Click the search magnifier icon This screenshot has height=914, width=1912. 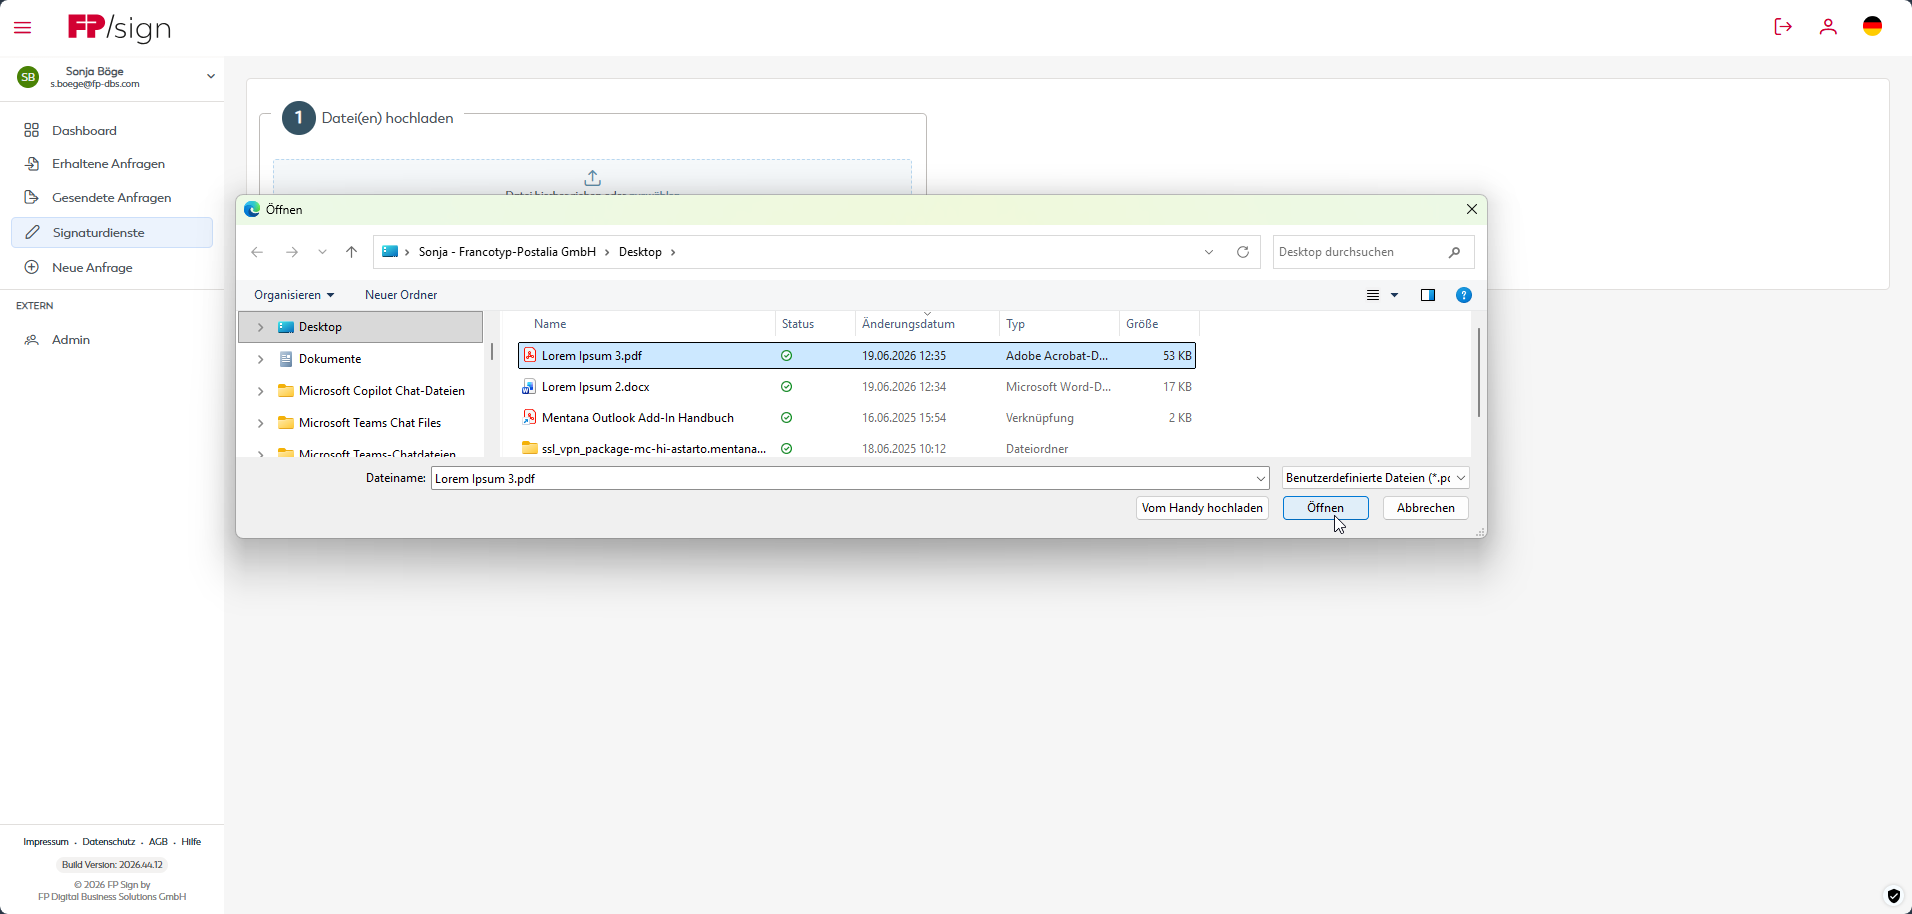pyautogui.click(x=1454, y=252)
